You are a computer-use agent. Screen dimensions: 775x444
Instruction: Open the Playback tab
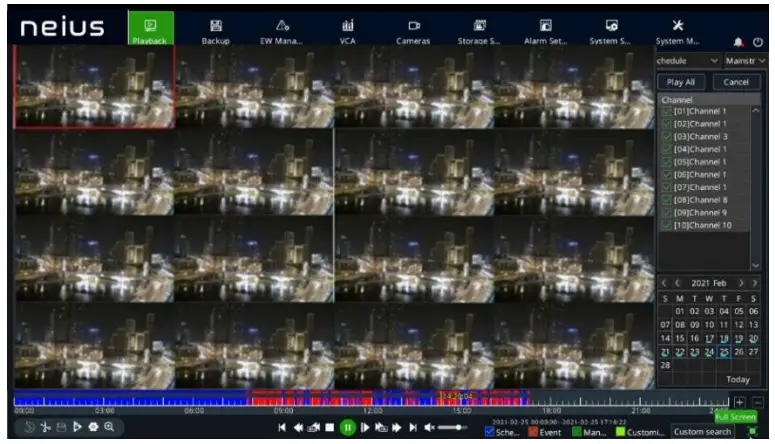150,29
